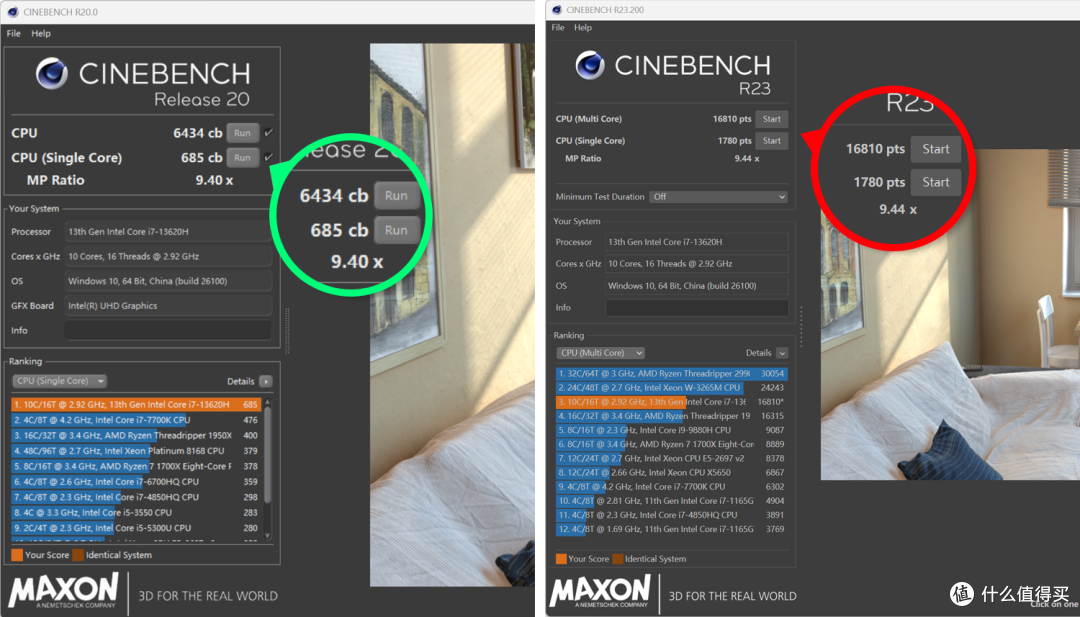Screen dimensions: 1080x617
Task: Select R23 ranking row i7-1165G7 scoring 4904
Action: [x=672, y=501]
